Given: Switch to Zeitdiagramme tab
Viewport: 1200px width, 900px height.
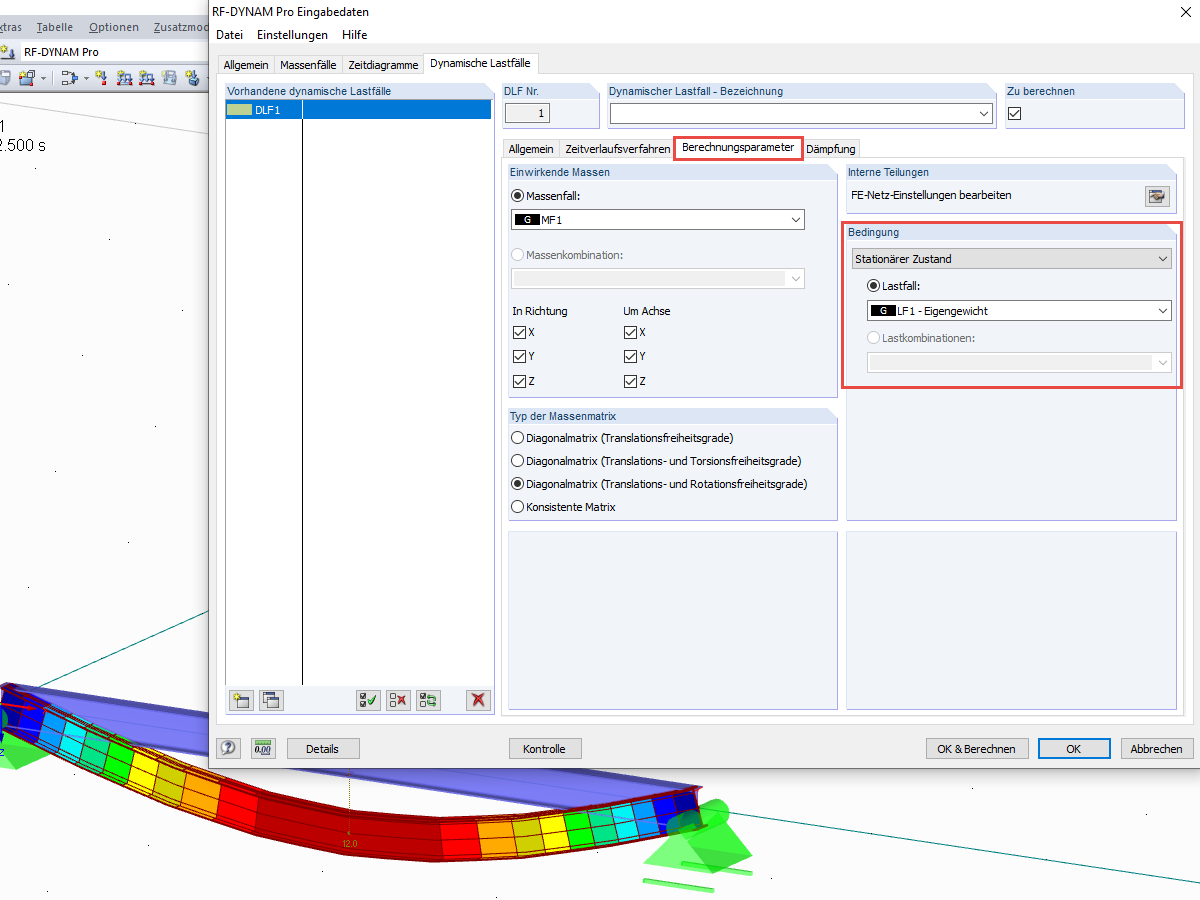Looking at the screenshot, I should pos(383,65).
